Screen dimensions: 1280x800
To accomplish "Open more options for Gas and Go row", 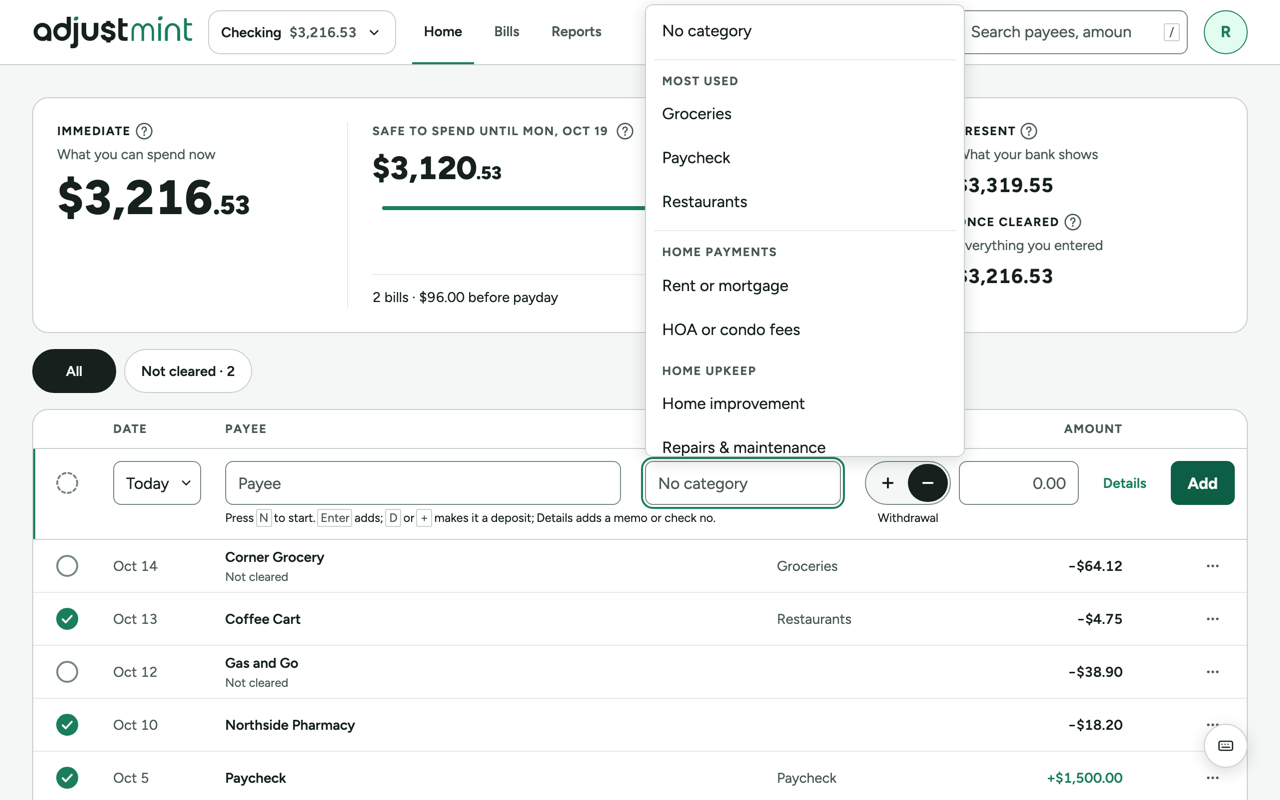I will pyautogui.click(x=1212, y=672).
